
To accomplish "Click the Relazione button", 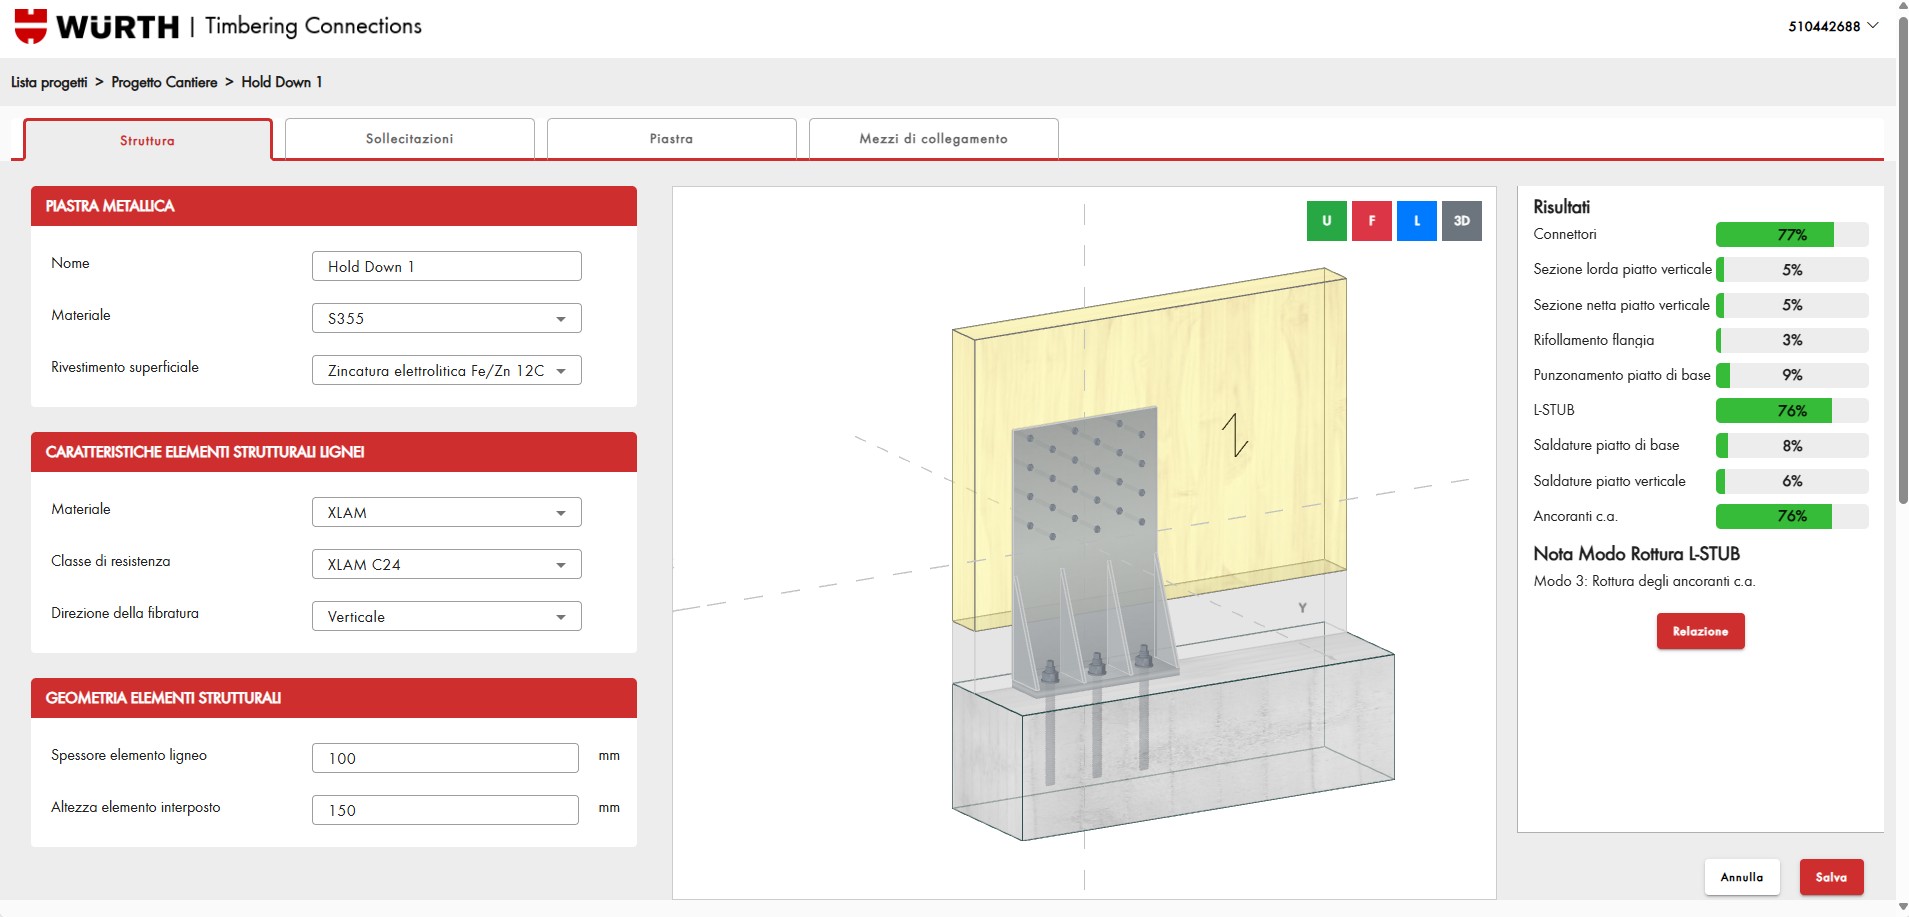I will [x=1700, y=631].
